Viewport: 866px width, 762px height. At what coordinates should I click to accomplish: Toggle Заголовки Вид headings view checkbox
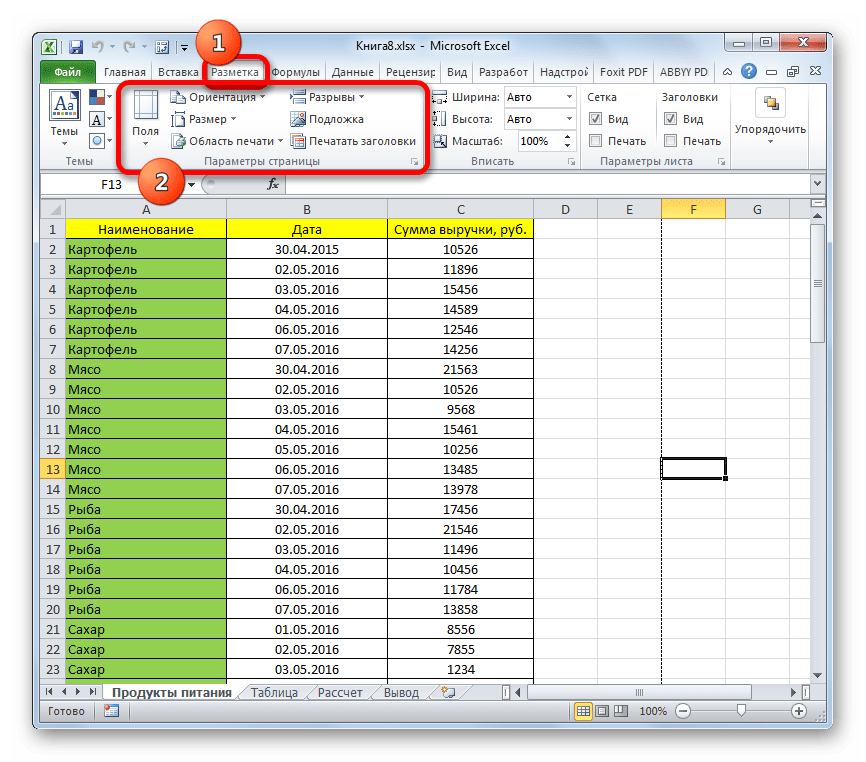click(x=670, y=119)
